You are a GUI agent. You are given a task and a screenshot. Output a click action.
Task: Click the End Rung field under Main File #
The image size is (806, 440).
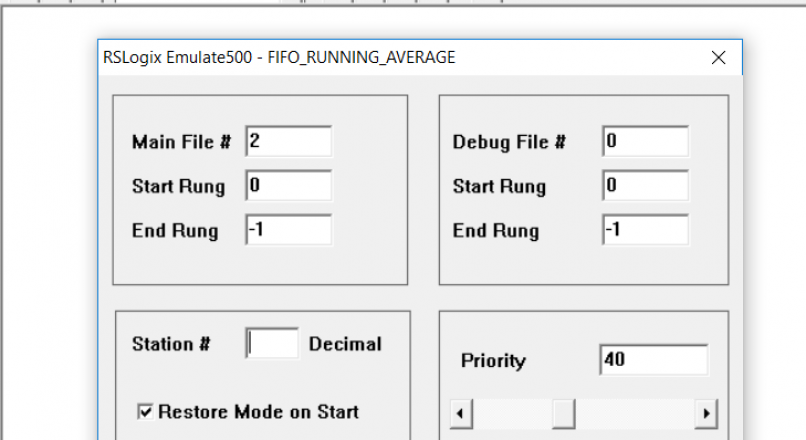point(289,230)
